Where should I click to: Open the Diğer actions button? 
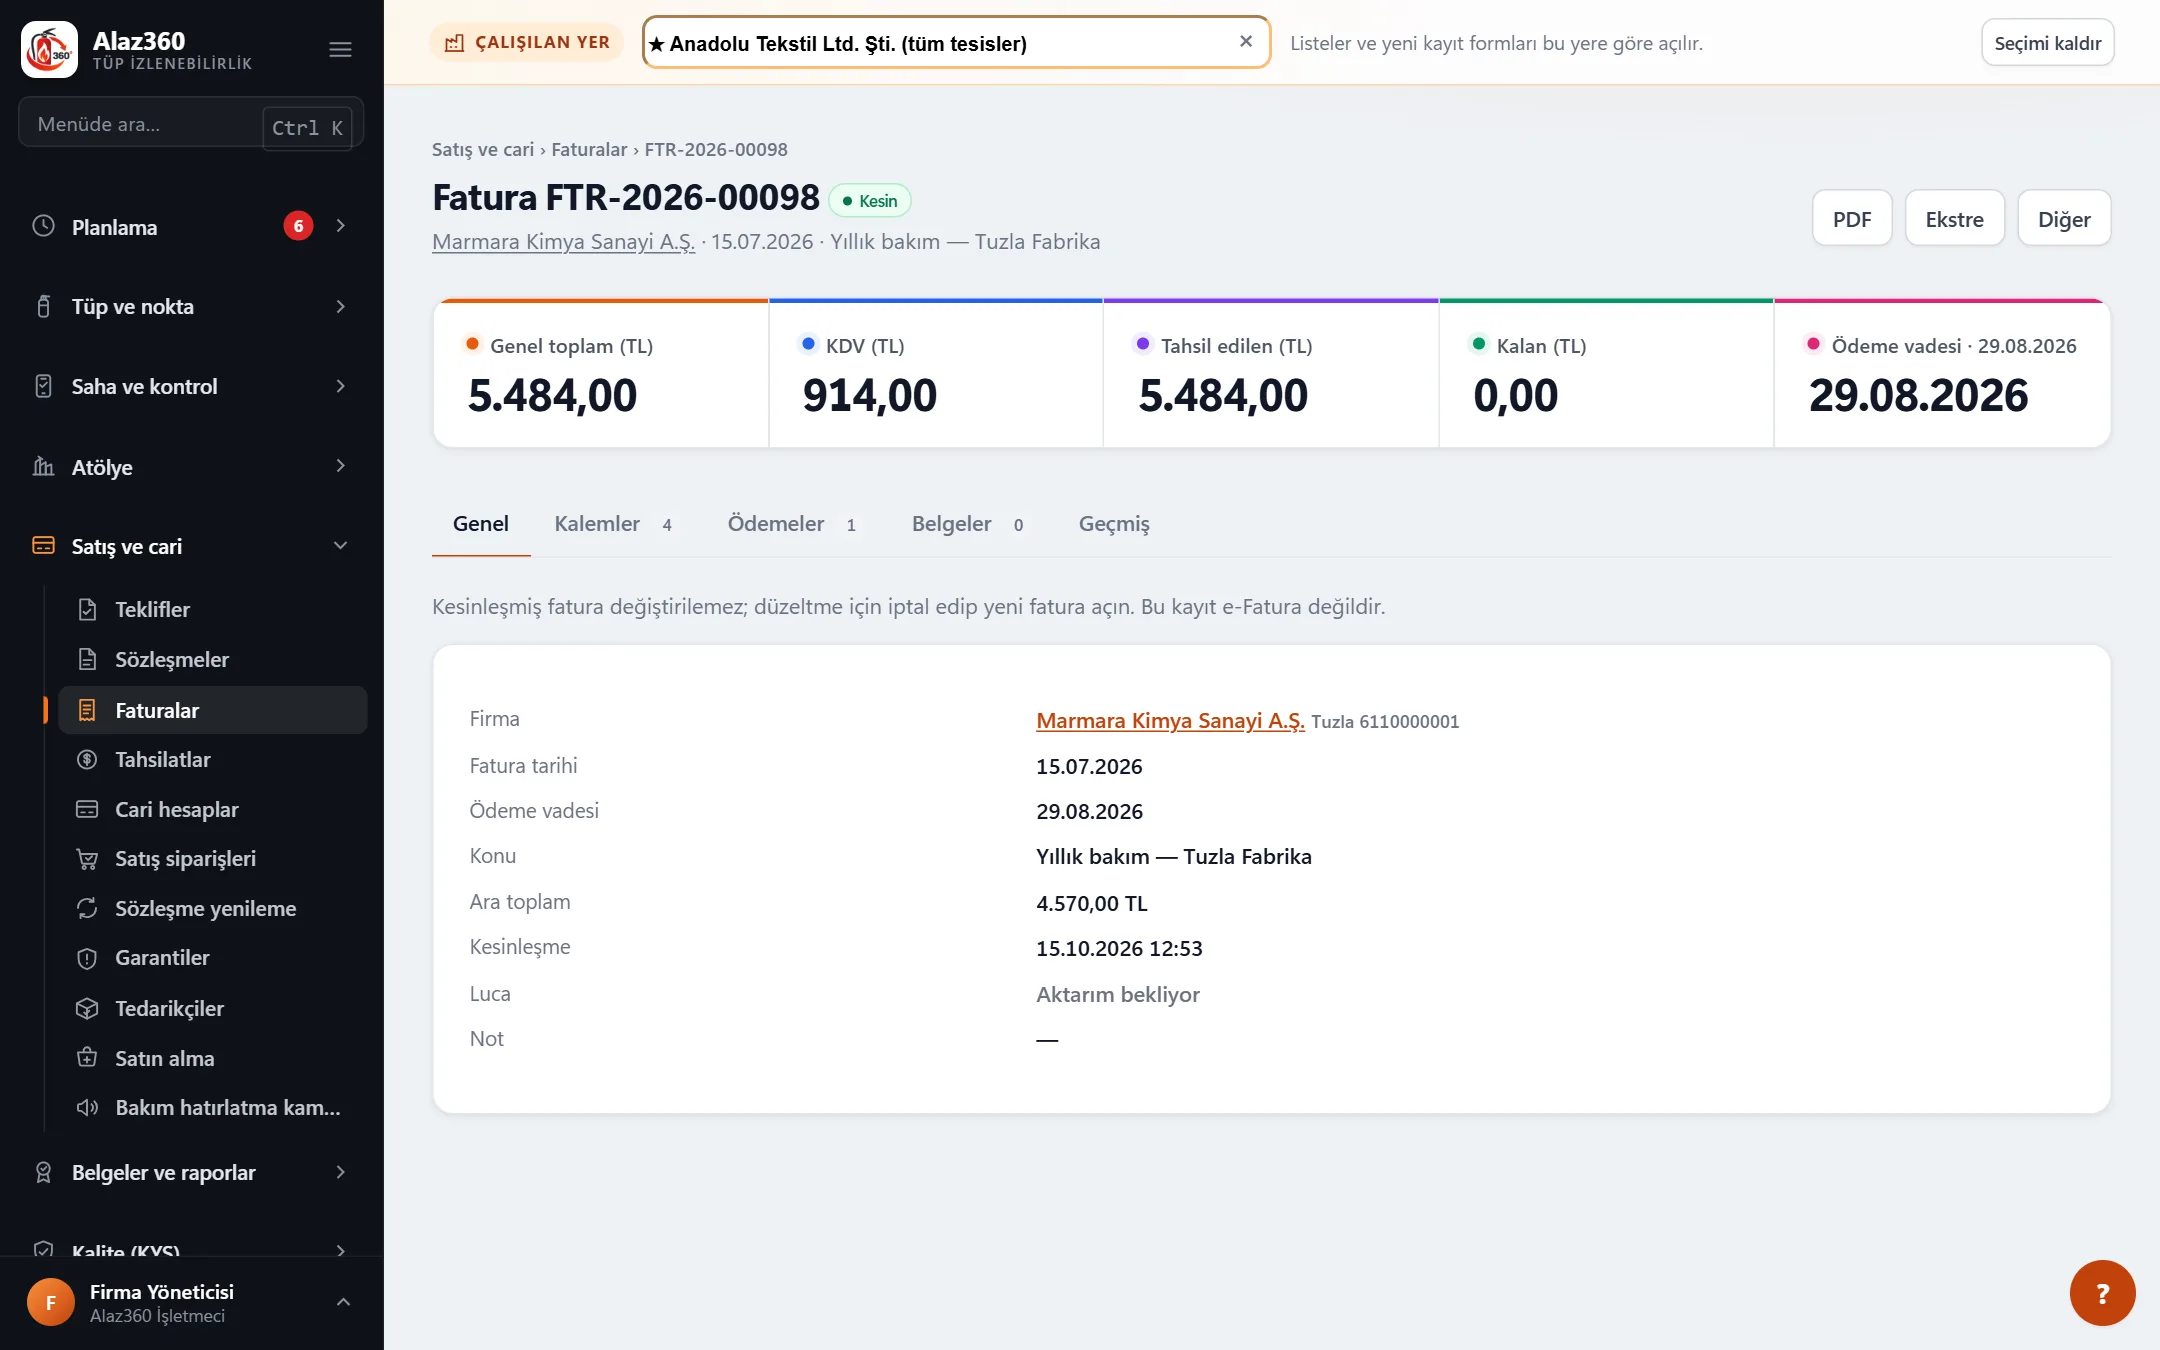(x=2064, y=218)
